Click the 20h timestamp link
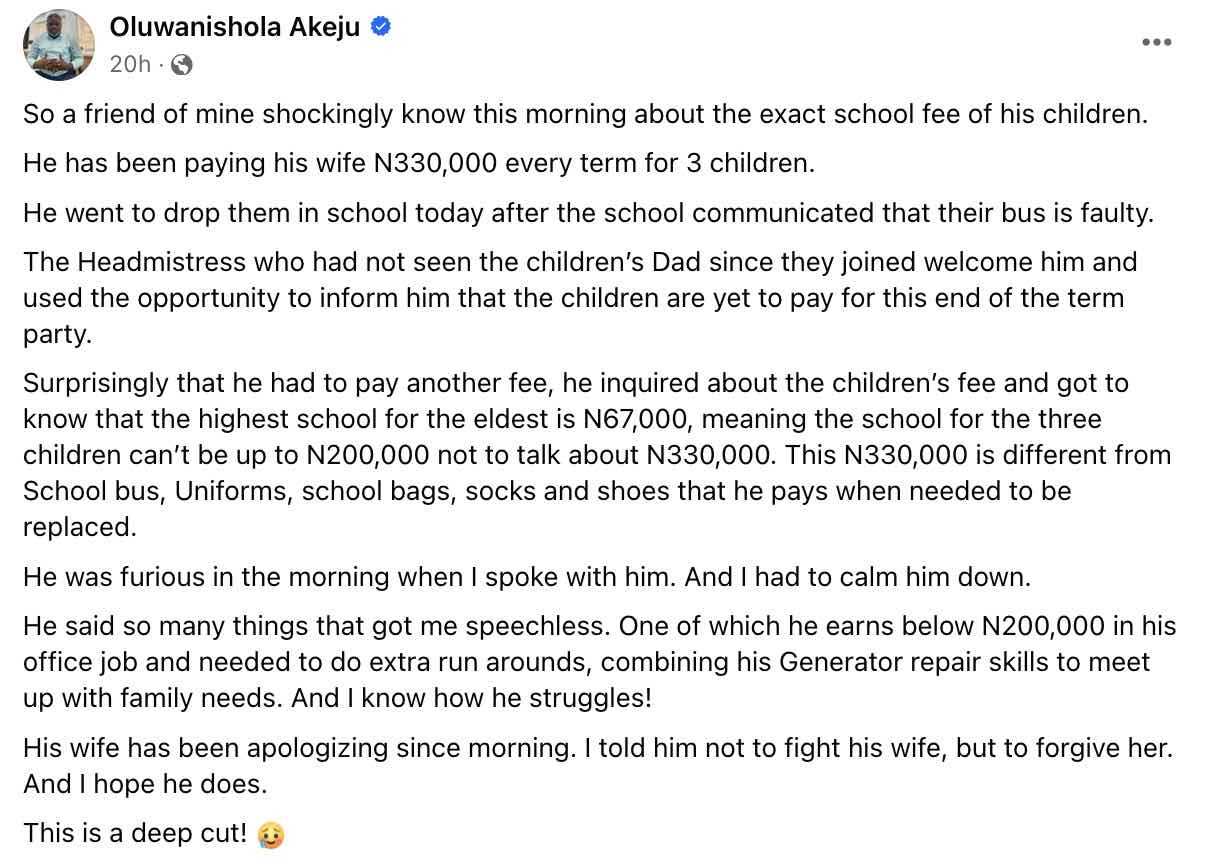The height and width of the screenshot is (864, 1206). [129, 64]
